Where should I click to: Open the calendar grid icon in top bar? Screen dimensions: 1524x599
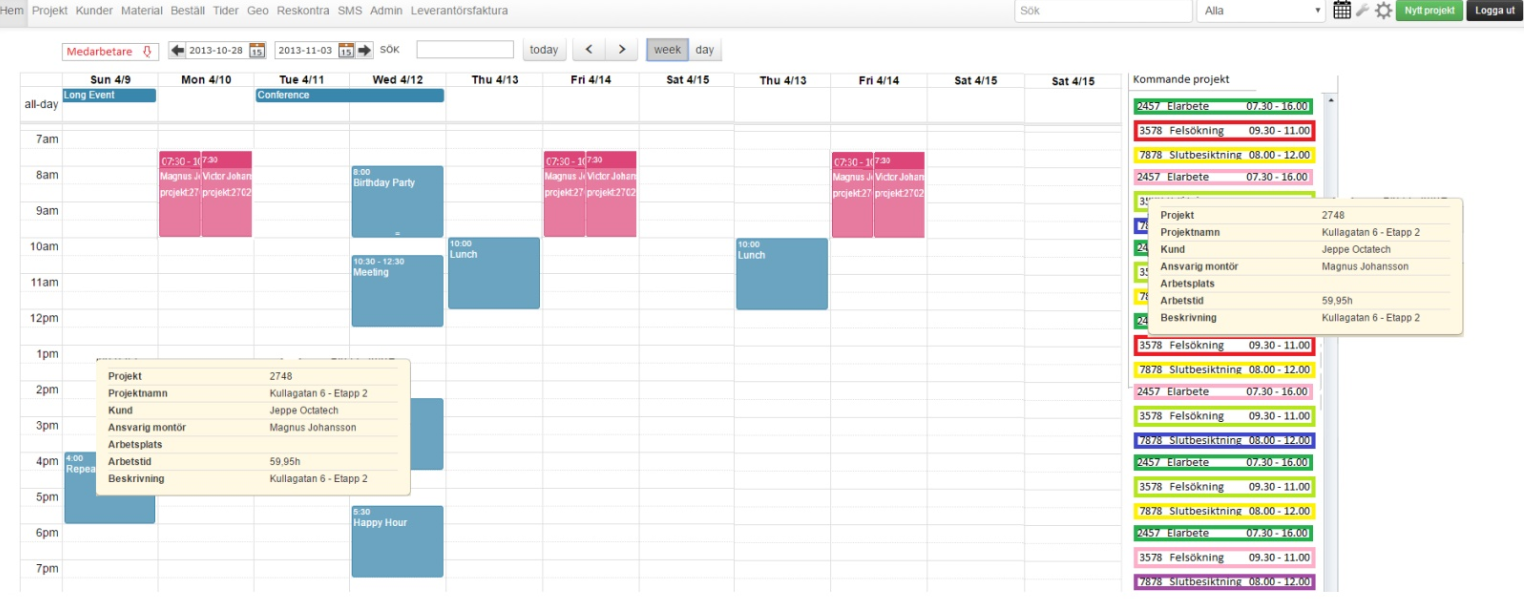click(1343, 10)
